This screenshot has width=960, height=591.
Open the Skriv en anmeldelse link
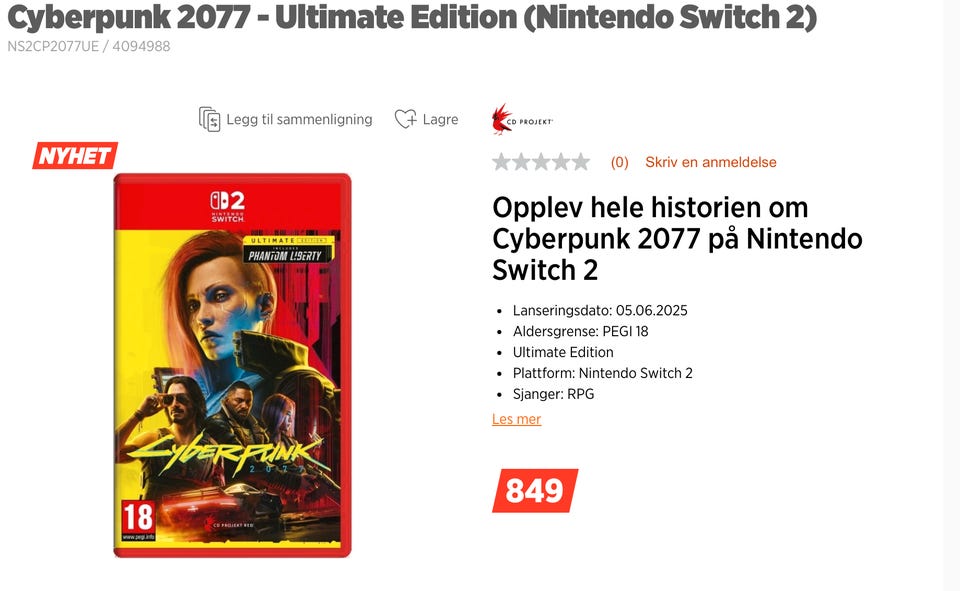click(x=711, y=162)
